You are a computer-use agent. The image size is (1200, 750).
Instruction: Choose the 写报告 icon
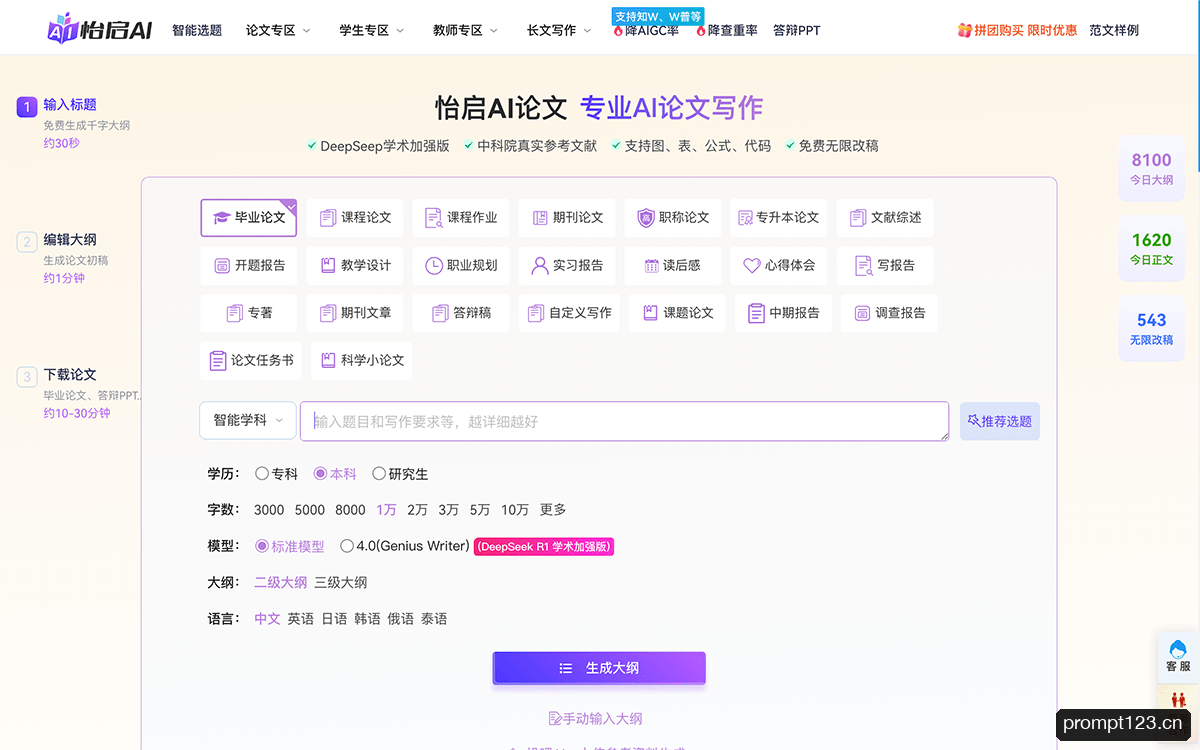point(864,265)
